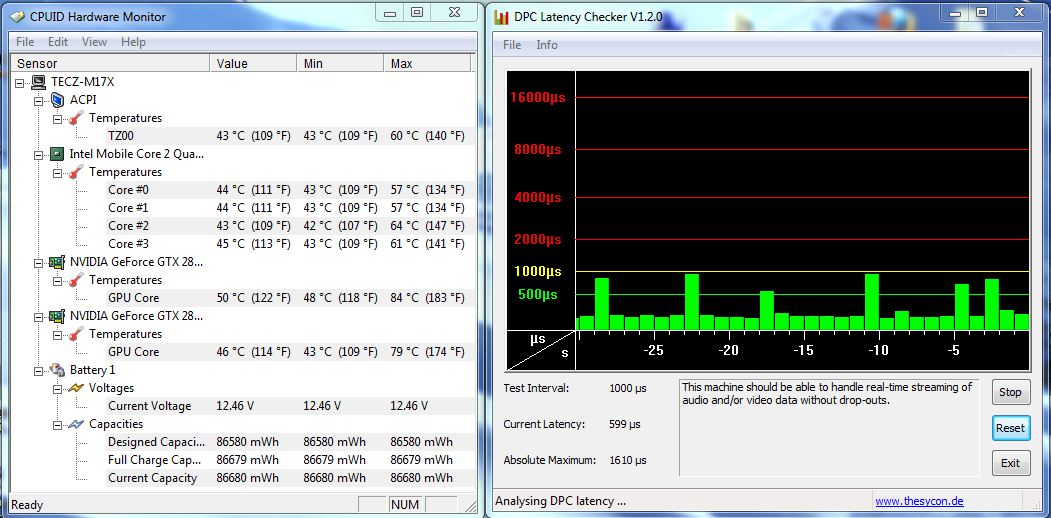Image resolution: width=1051 pixels, height=518 pixels.
Task: Collapse Temperatures under ACPI
Action: pos(57,119)
